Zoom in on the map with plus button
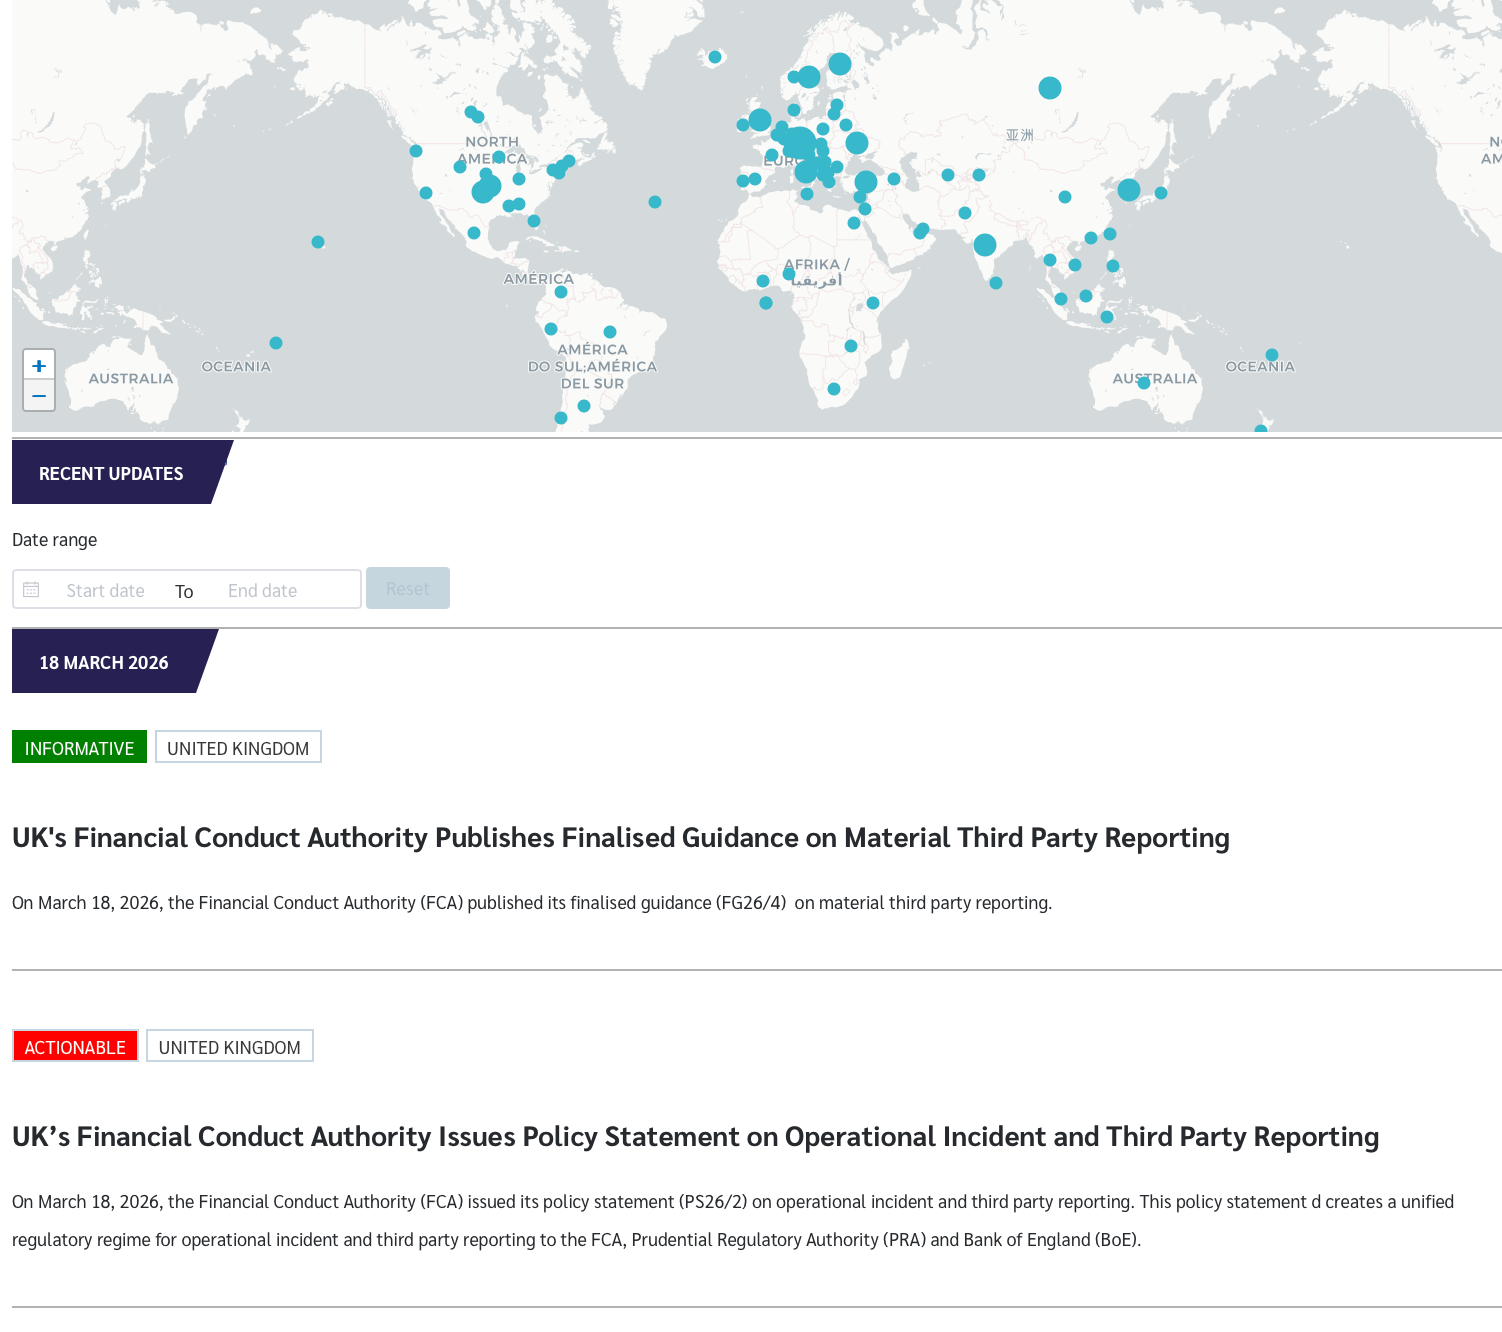1502x1332 pixels. (39, 365)
